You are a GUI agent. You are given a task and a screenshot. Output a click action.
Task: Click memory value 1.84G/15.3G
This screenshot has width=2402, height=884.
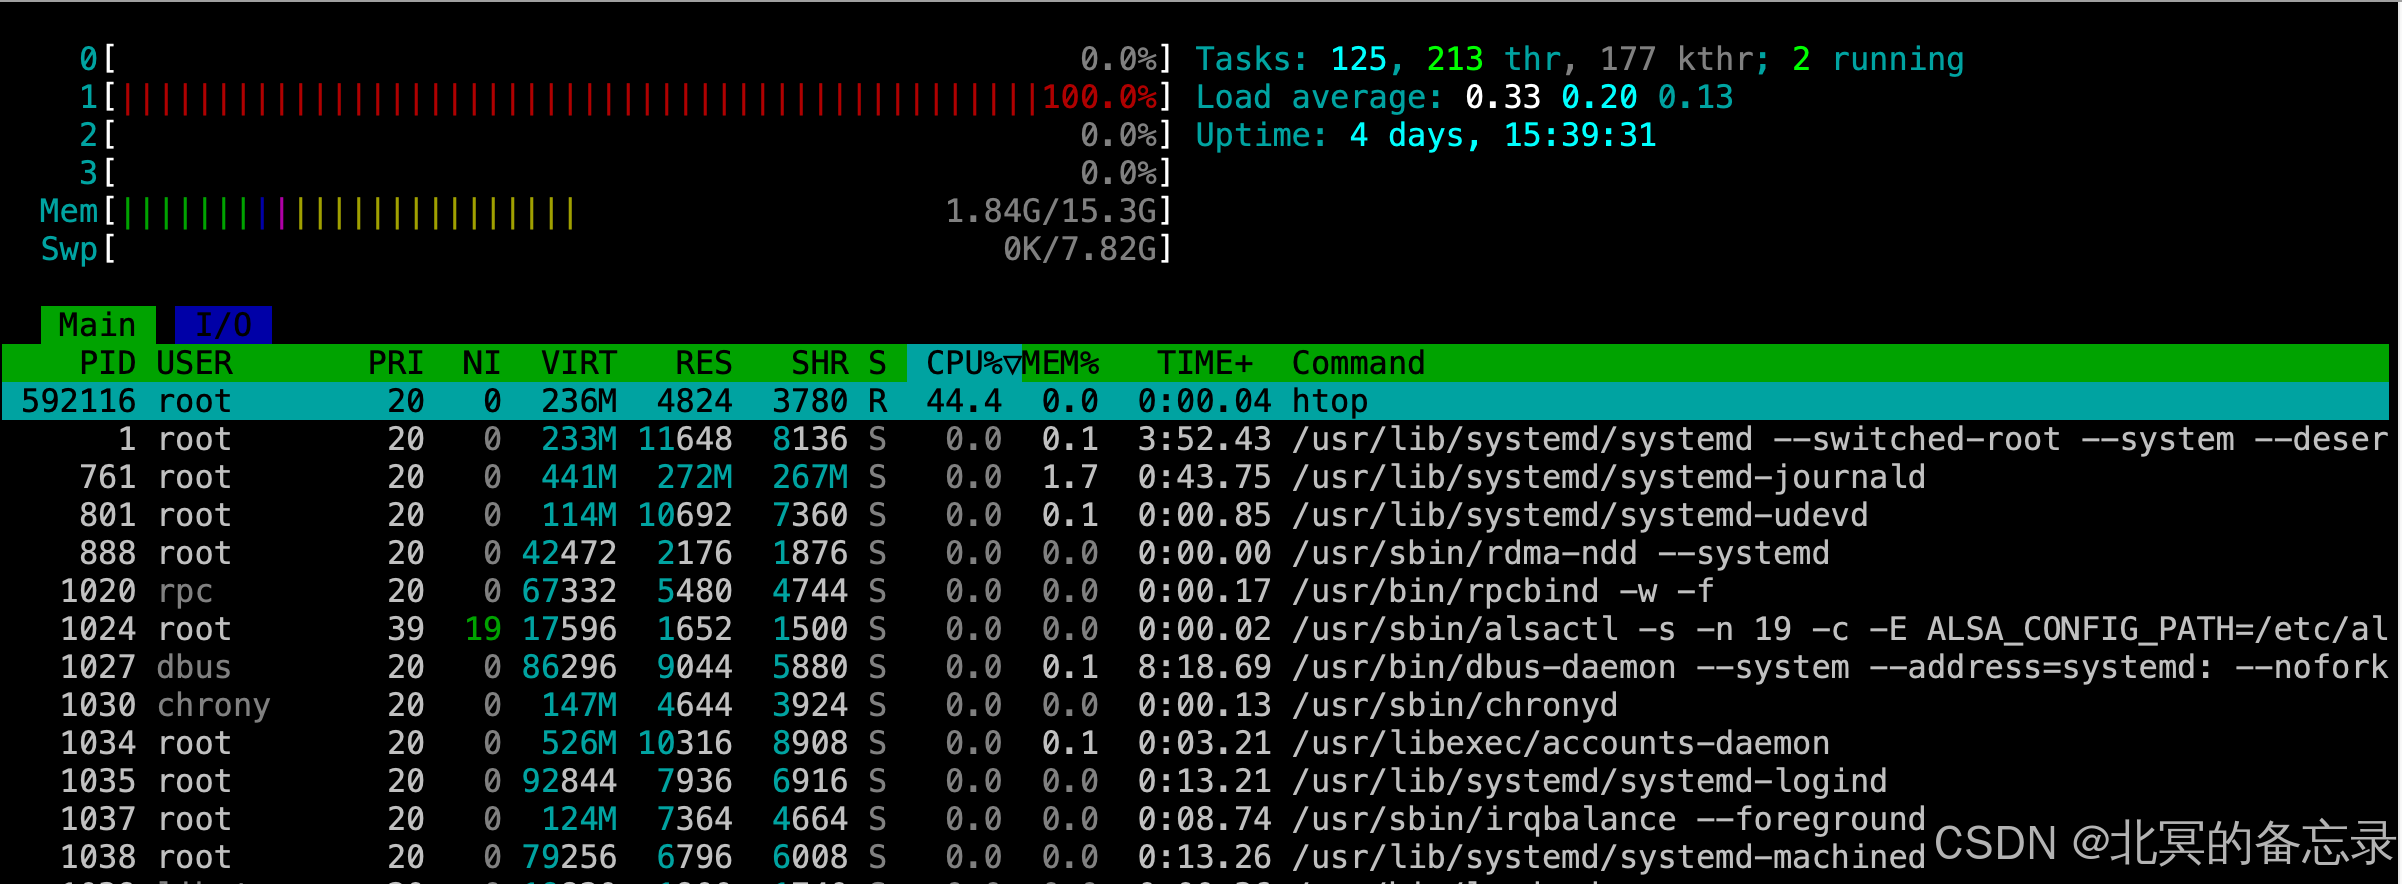click(1050, 211)
